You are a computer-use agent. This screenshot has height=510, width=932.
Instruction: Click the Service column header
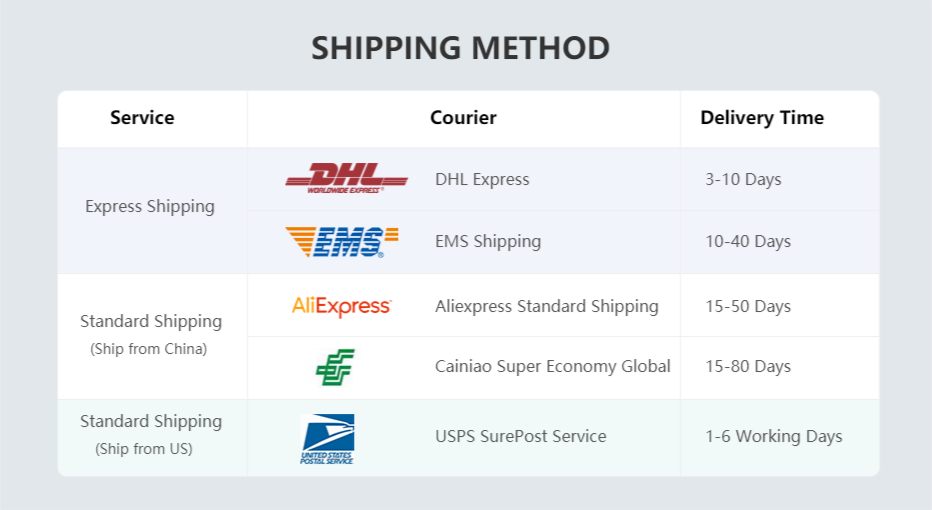[x=142, y=118]
